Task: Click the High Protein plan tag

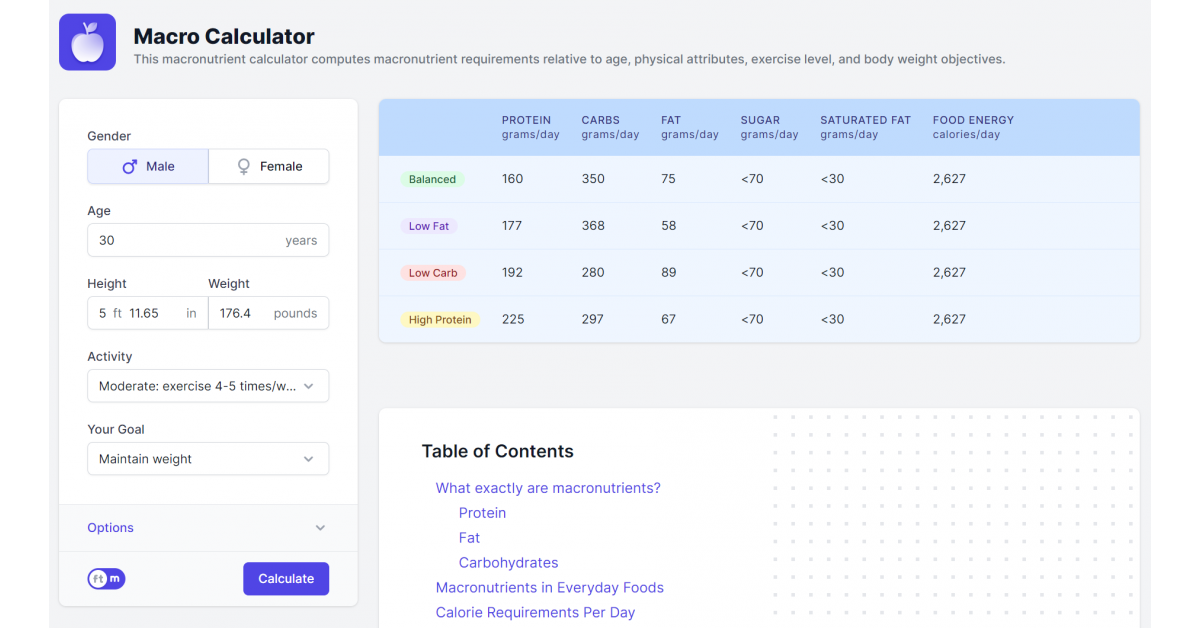Action: pos(440,320)
